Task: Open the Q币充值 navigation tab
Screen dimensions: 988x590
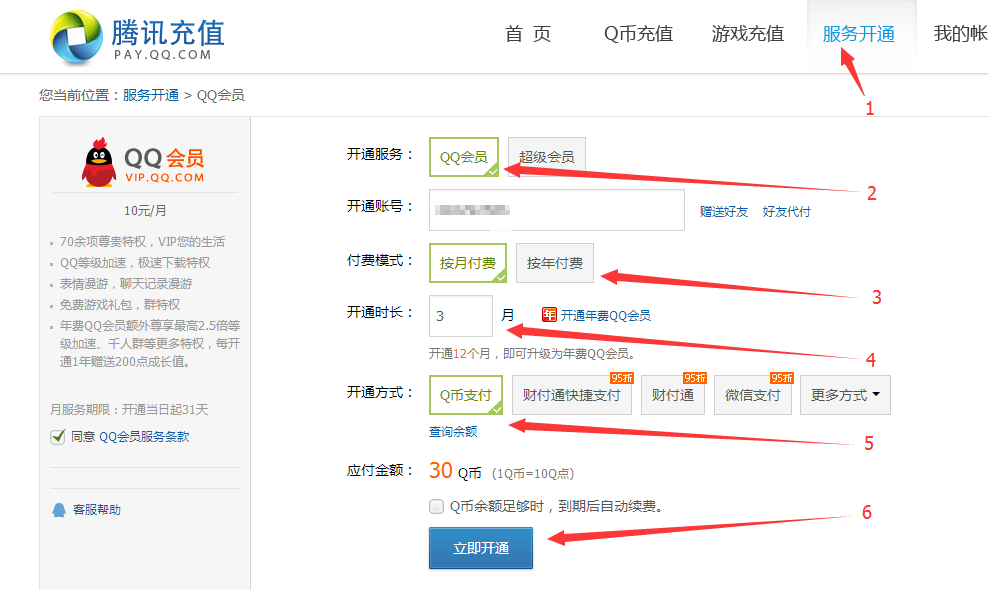Action: (638, 33)
